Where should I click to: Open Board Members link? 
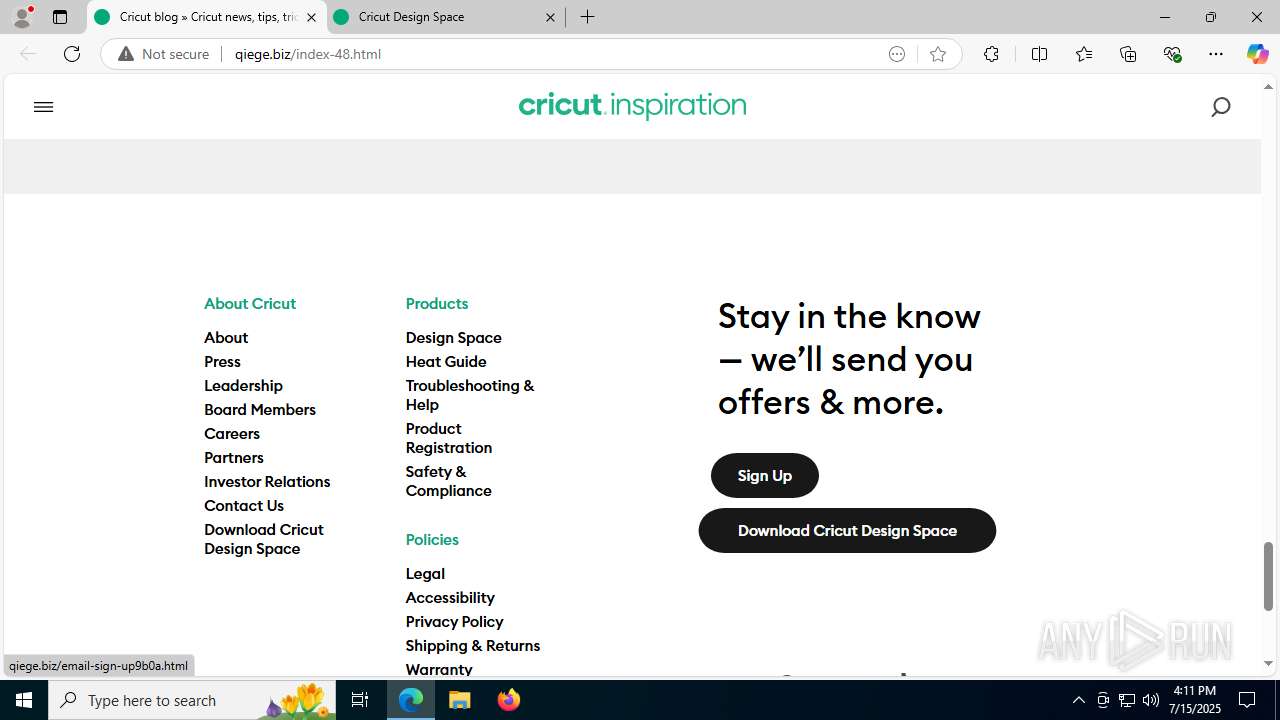pyautogui.click(x=260, y=410)
